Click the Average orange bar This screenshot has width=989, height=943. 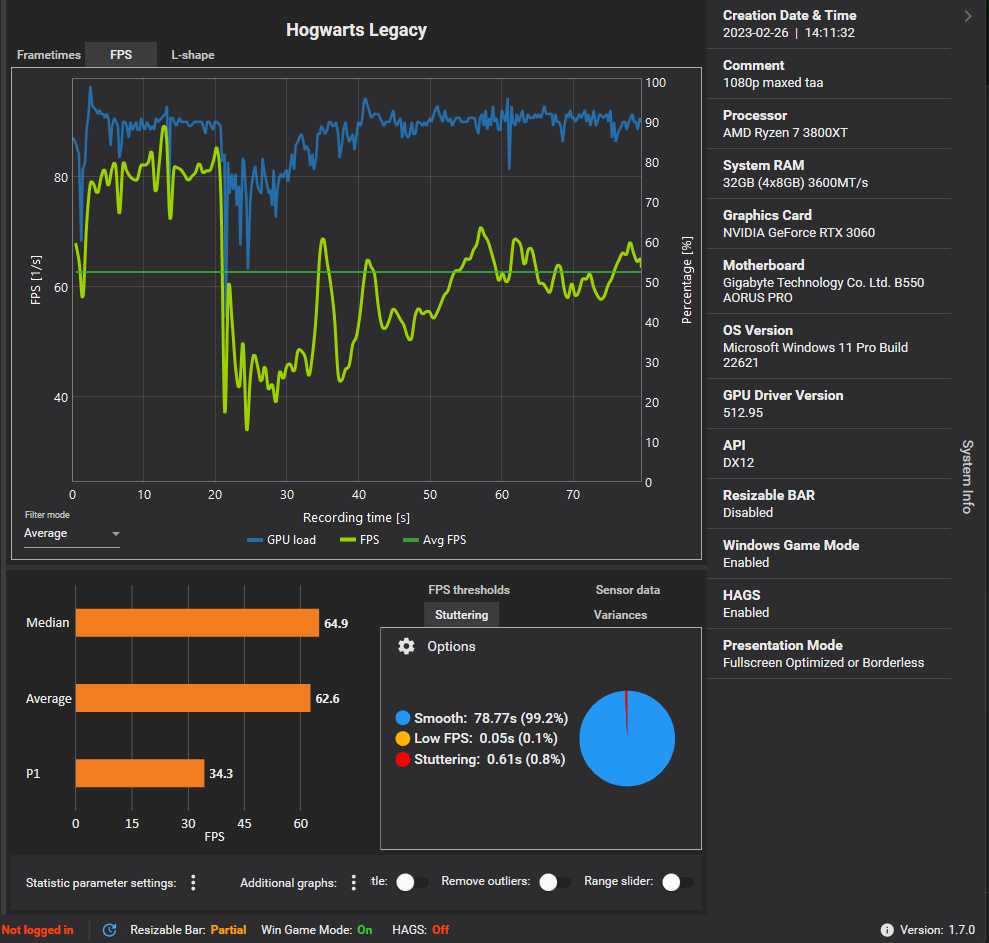193,698
